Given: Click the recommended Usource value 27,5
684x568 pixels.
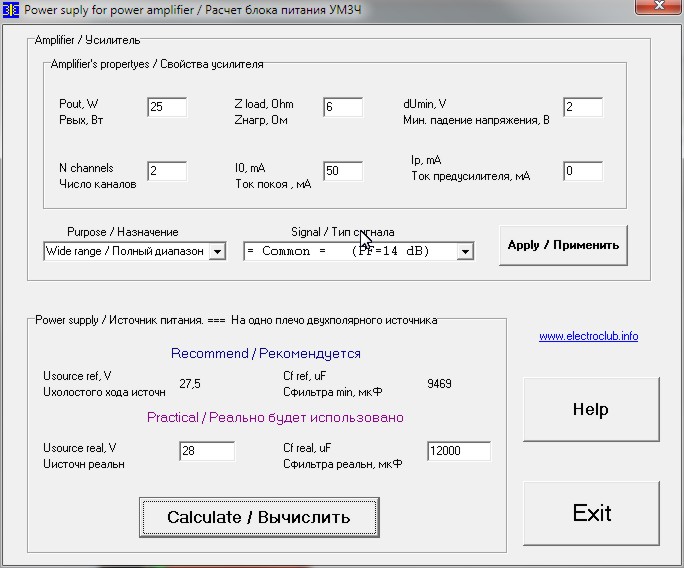Looking at the screenshot, I should pos(190,384).
